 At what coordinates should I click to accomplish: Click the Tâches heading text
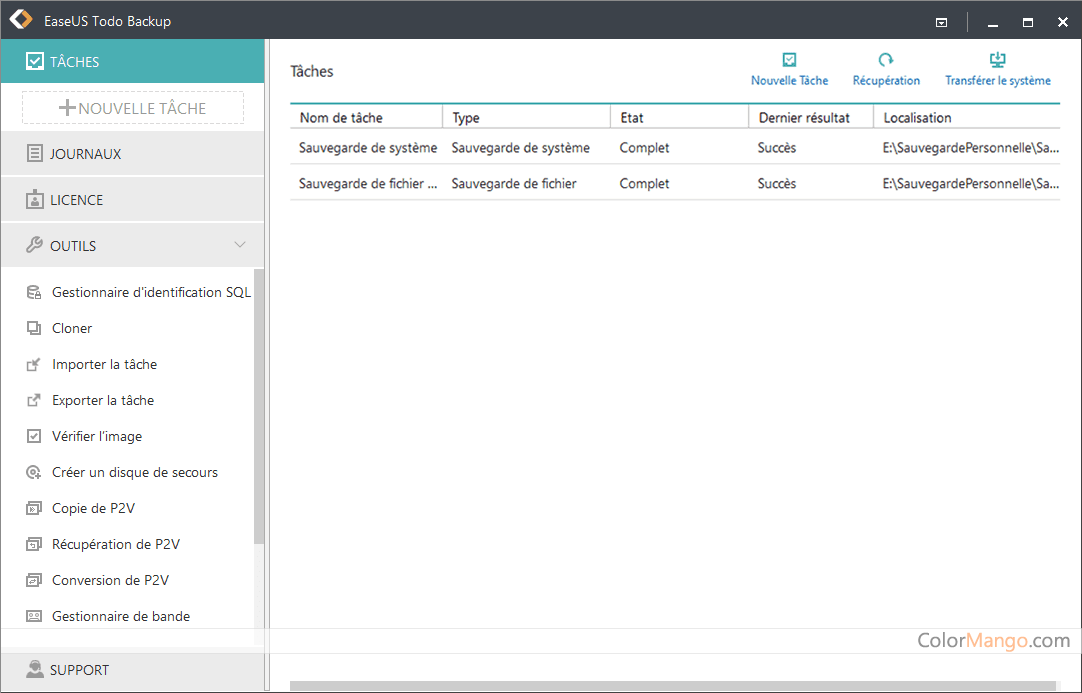[x=312, y=72]
